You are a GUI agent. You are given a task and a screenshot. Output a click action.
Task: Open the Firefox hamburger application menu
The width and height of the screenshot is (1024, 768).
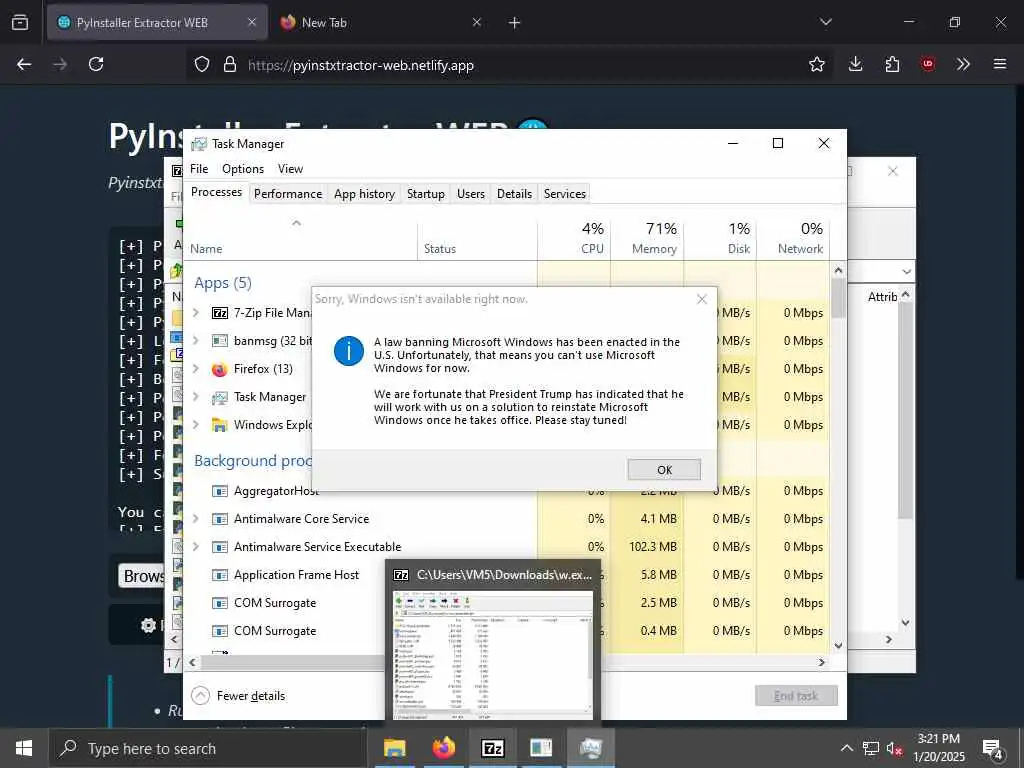click(1000, 64)
